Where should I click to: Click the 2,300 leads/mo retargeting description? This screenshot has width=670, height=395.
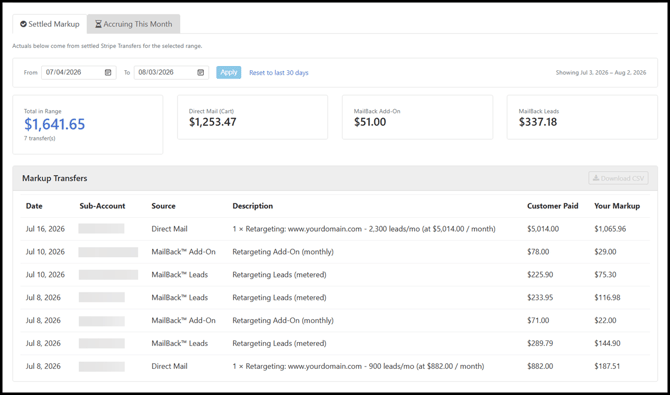tap(364, 229)
